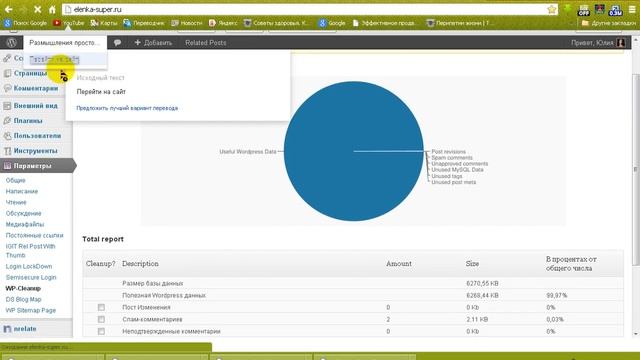Click the Внешний вид appearance icon

7,106
